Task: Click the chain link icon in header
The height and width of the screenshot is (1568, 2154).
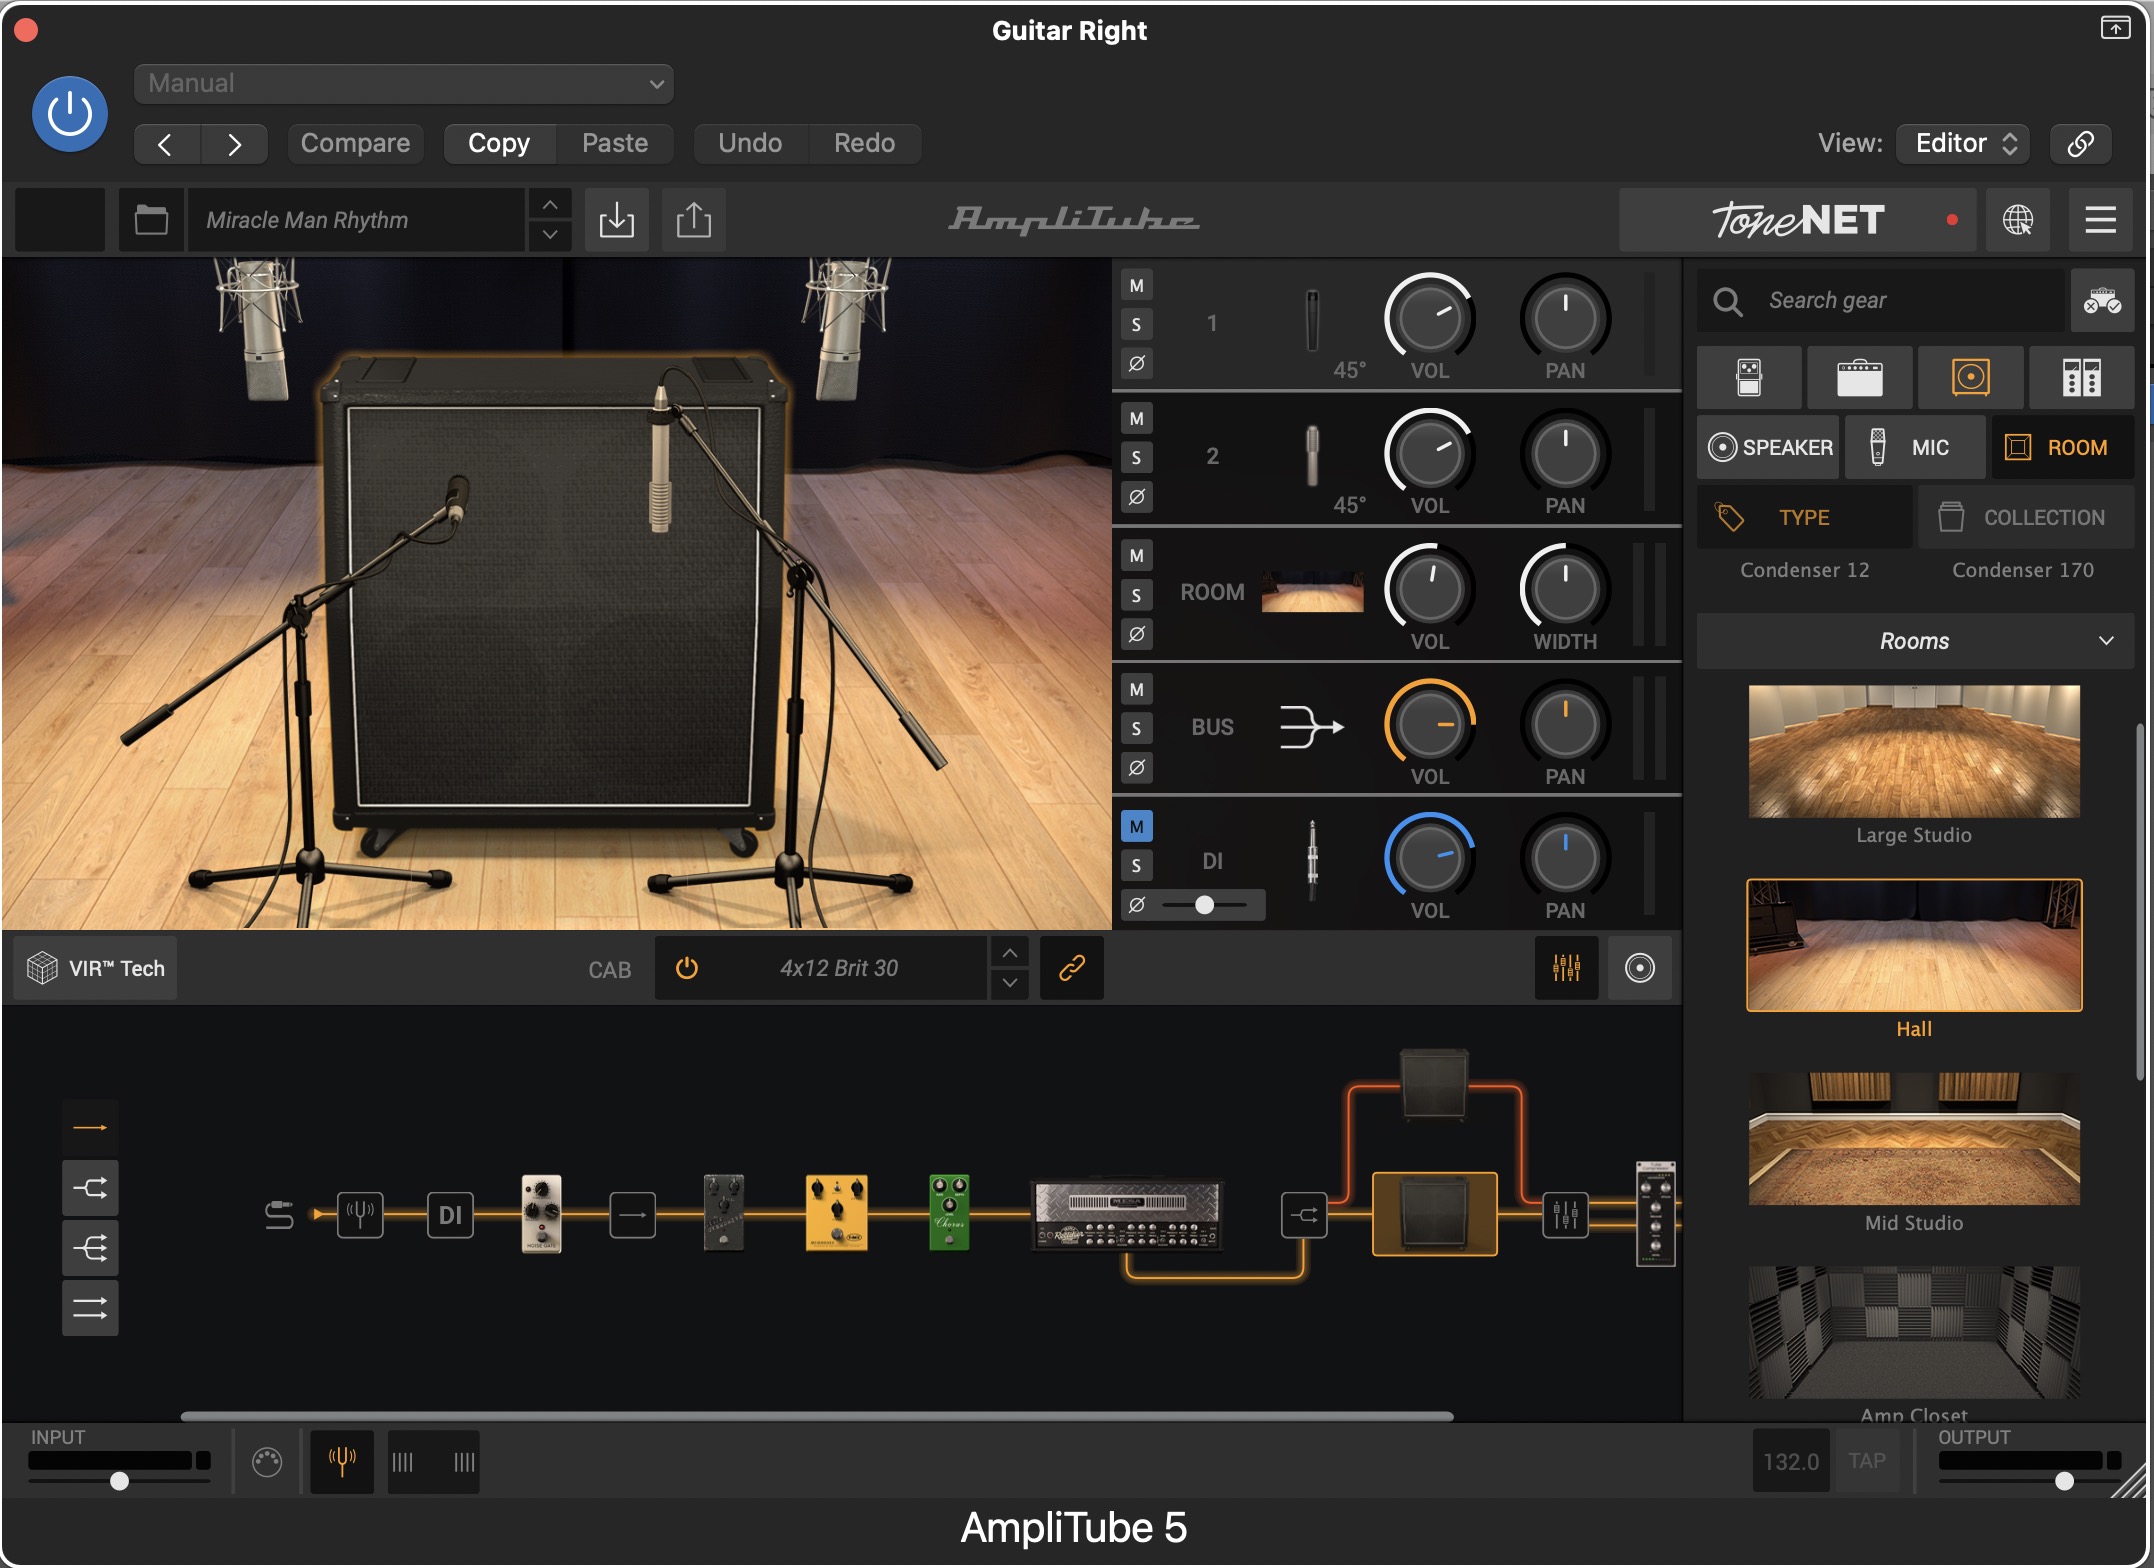Action: (2080, 144)
